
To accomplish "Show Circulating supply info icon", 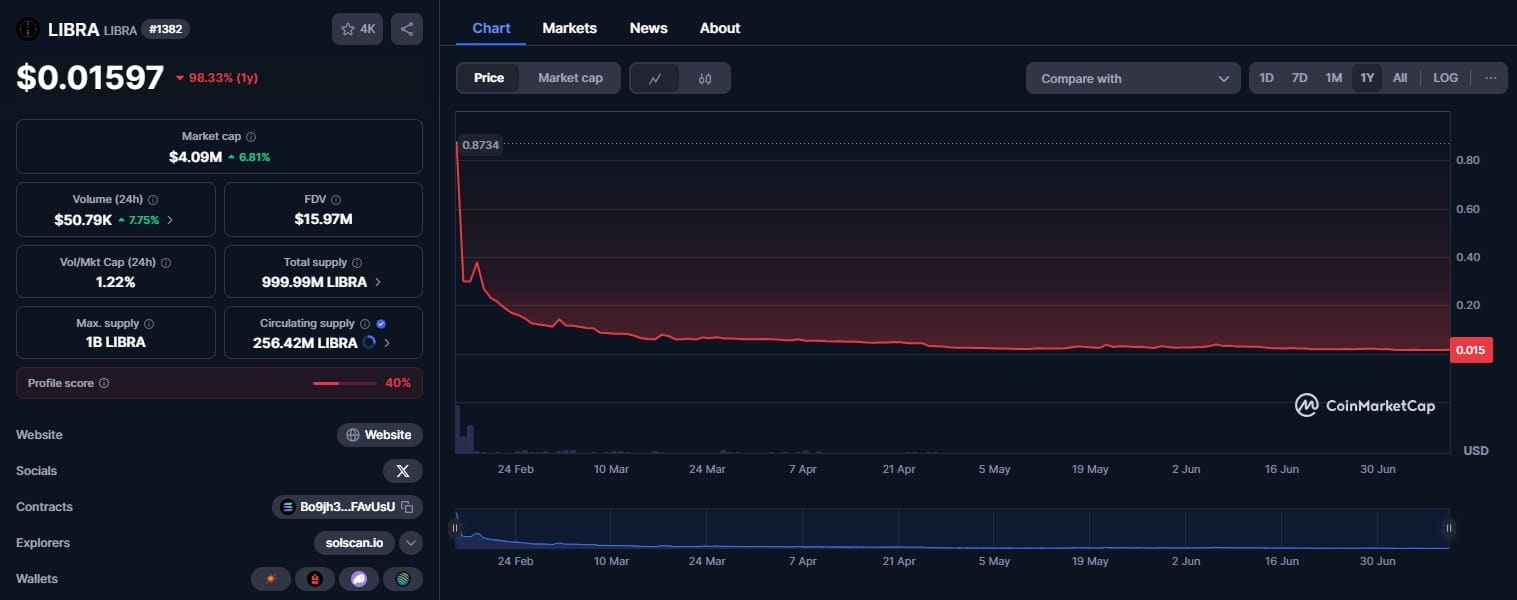I will [x=365, y=324].
